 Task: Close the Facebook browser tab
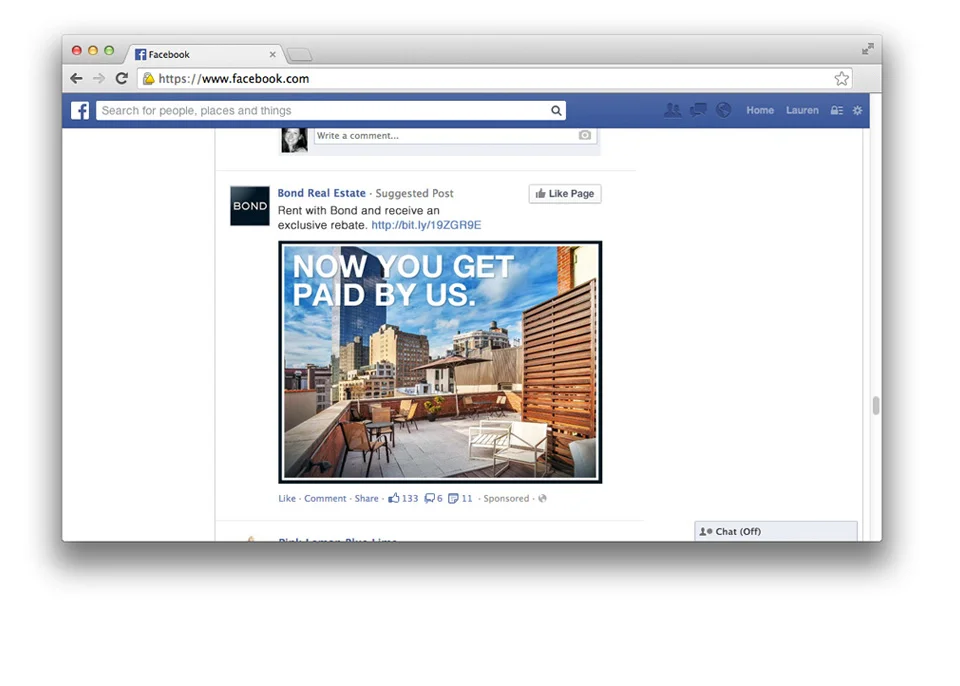tap(272, 55)
